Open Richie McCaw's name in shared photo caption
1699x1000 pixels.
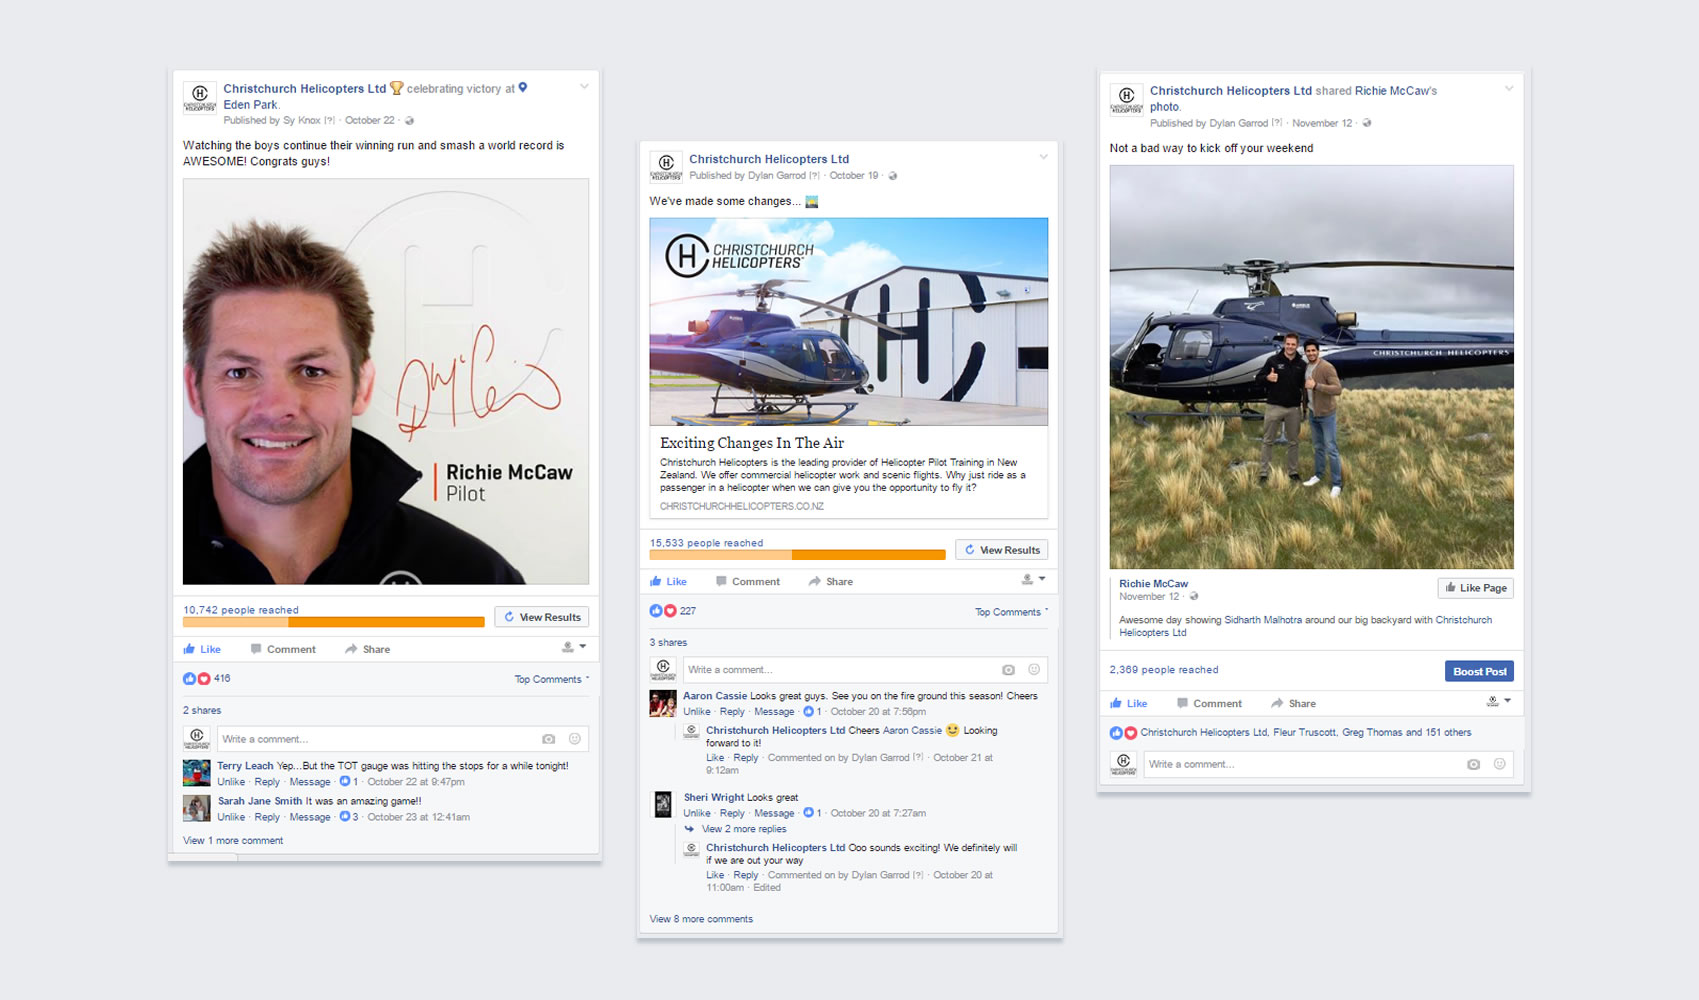[x=1154, y=584]
